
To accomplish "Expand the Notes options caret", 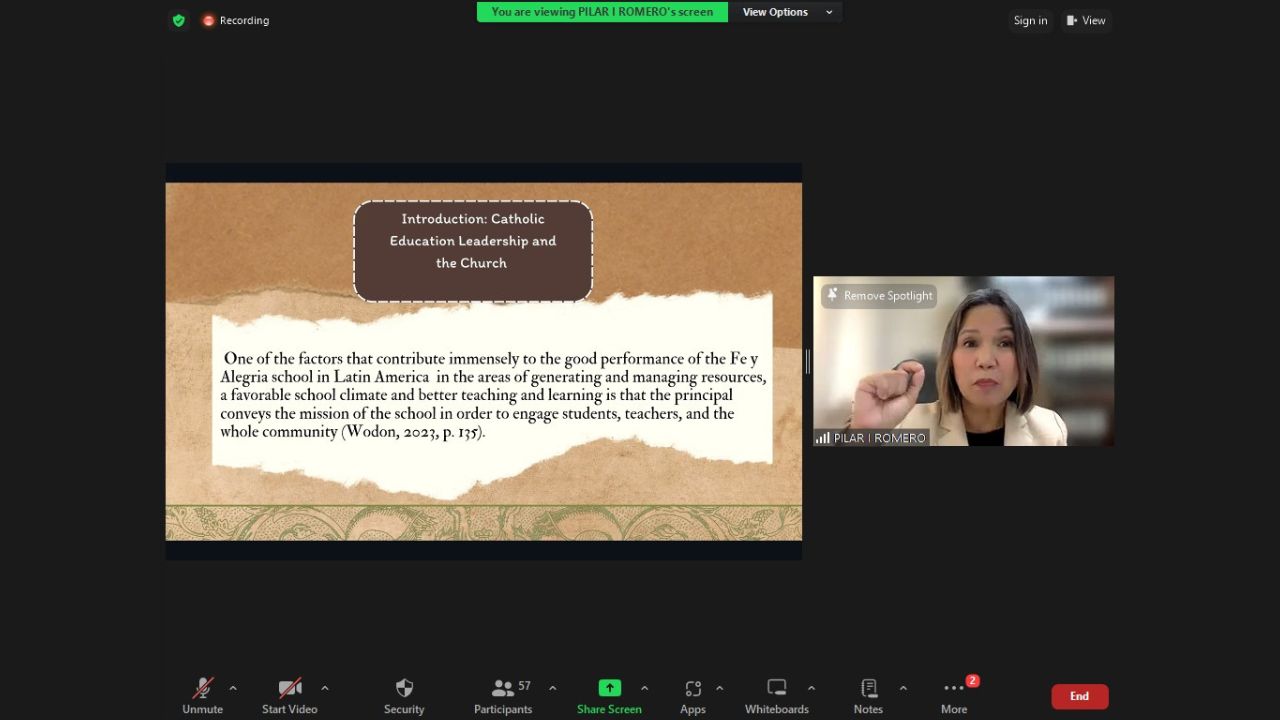I will tap(903, 688).
